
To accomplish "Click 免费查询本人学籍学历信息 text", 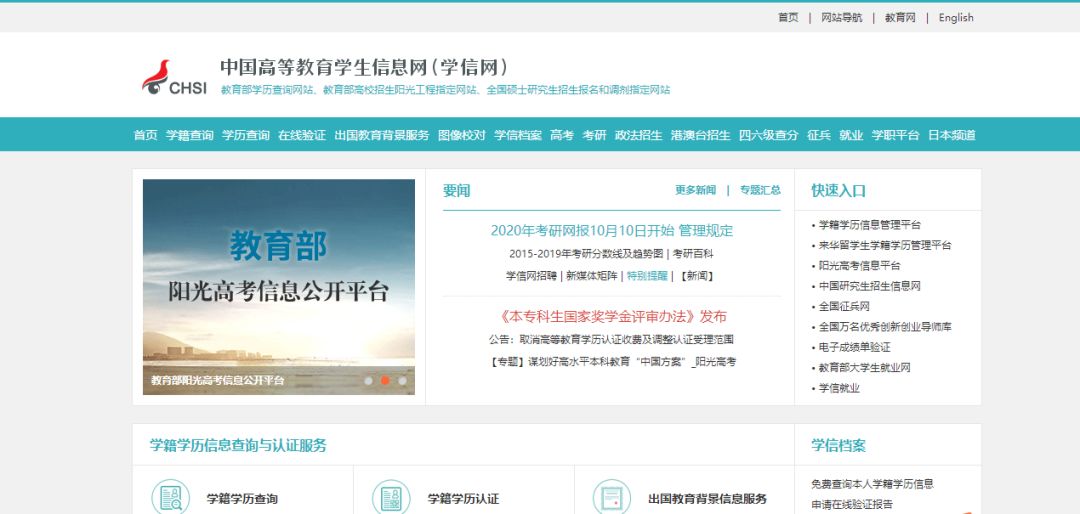I will pos(873,484).
